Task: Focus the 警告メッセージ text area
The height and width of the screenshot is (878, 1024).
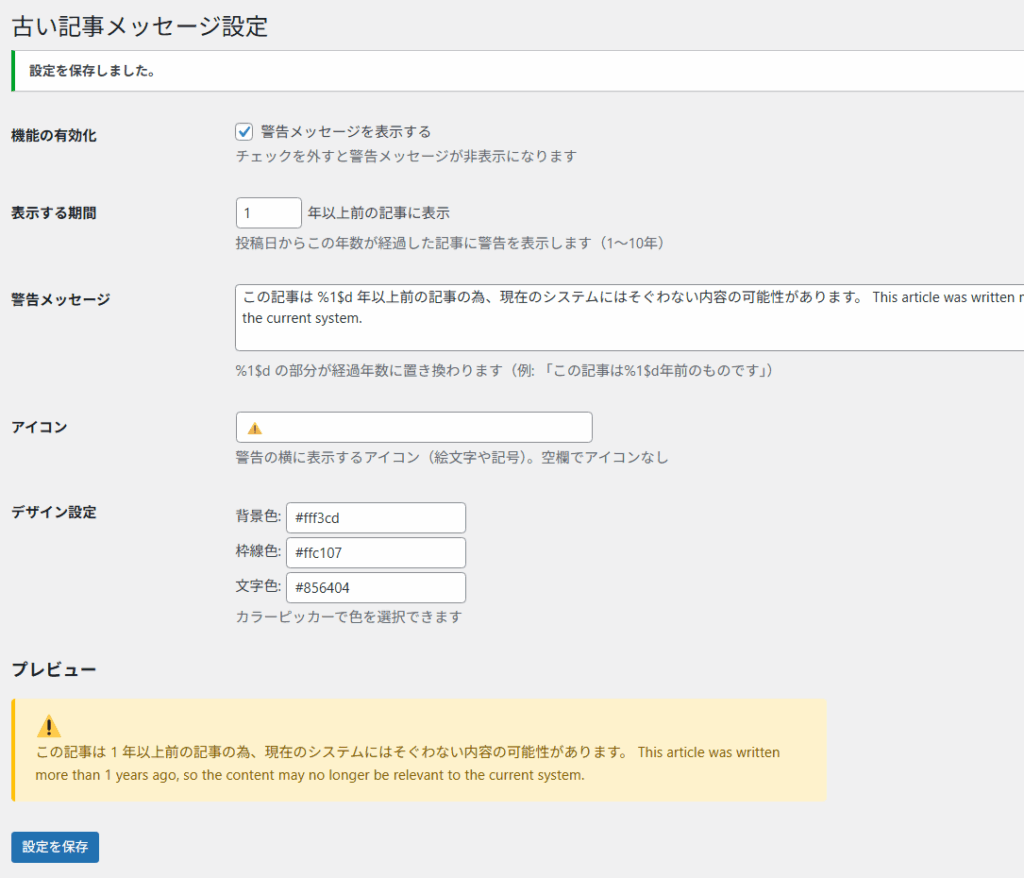Action: pos(630,317)
